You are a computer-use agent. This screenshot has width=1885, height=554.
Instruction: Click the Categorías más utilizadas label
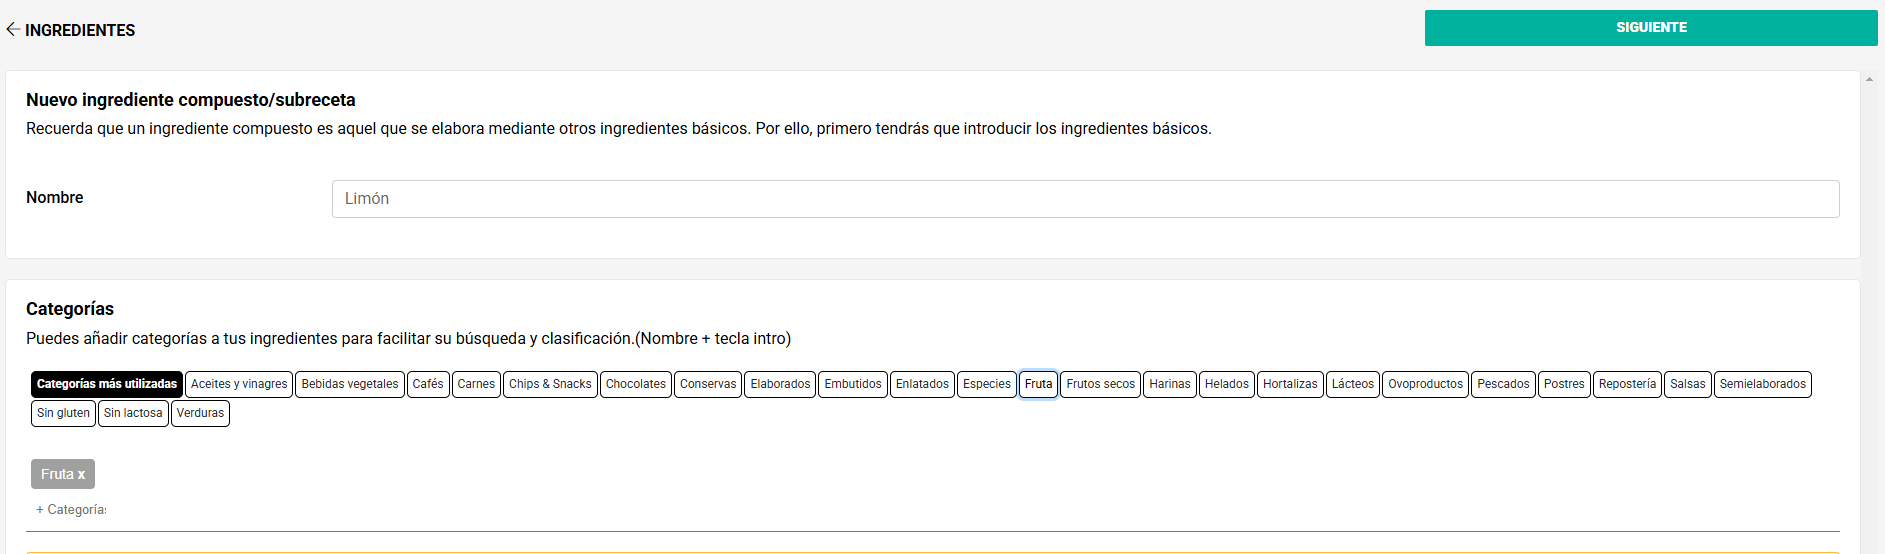pyautogui.click(x=107, y=384)
